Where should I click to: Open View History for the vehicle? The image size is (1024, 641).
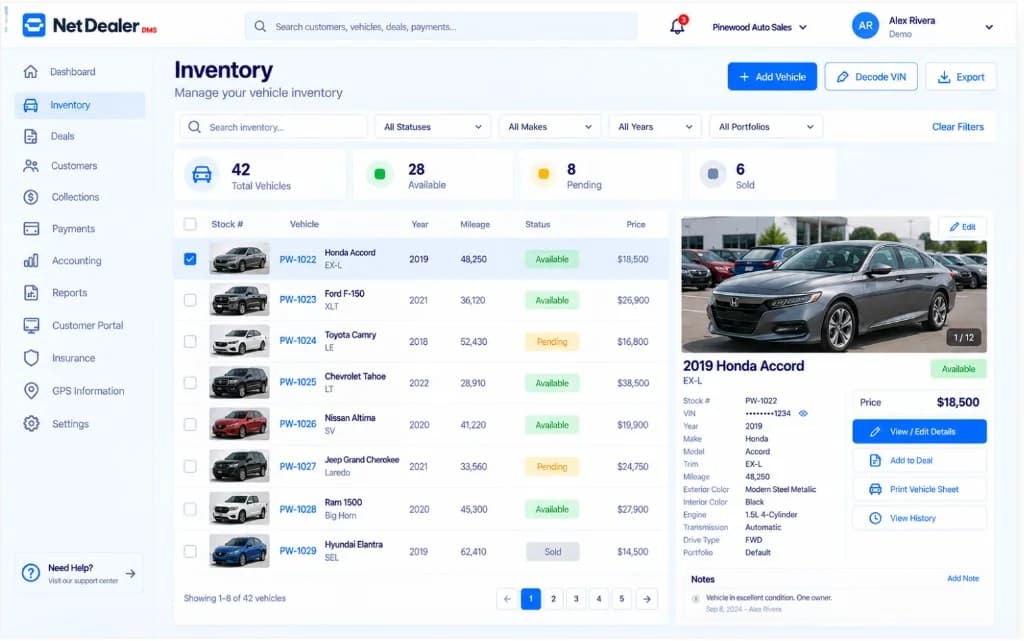tap(919, 518)
